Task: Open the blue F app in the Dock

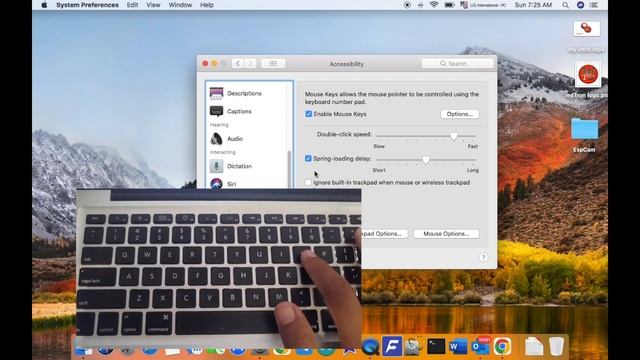Action: coord(392,346)
